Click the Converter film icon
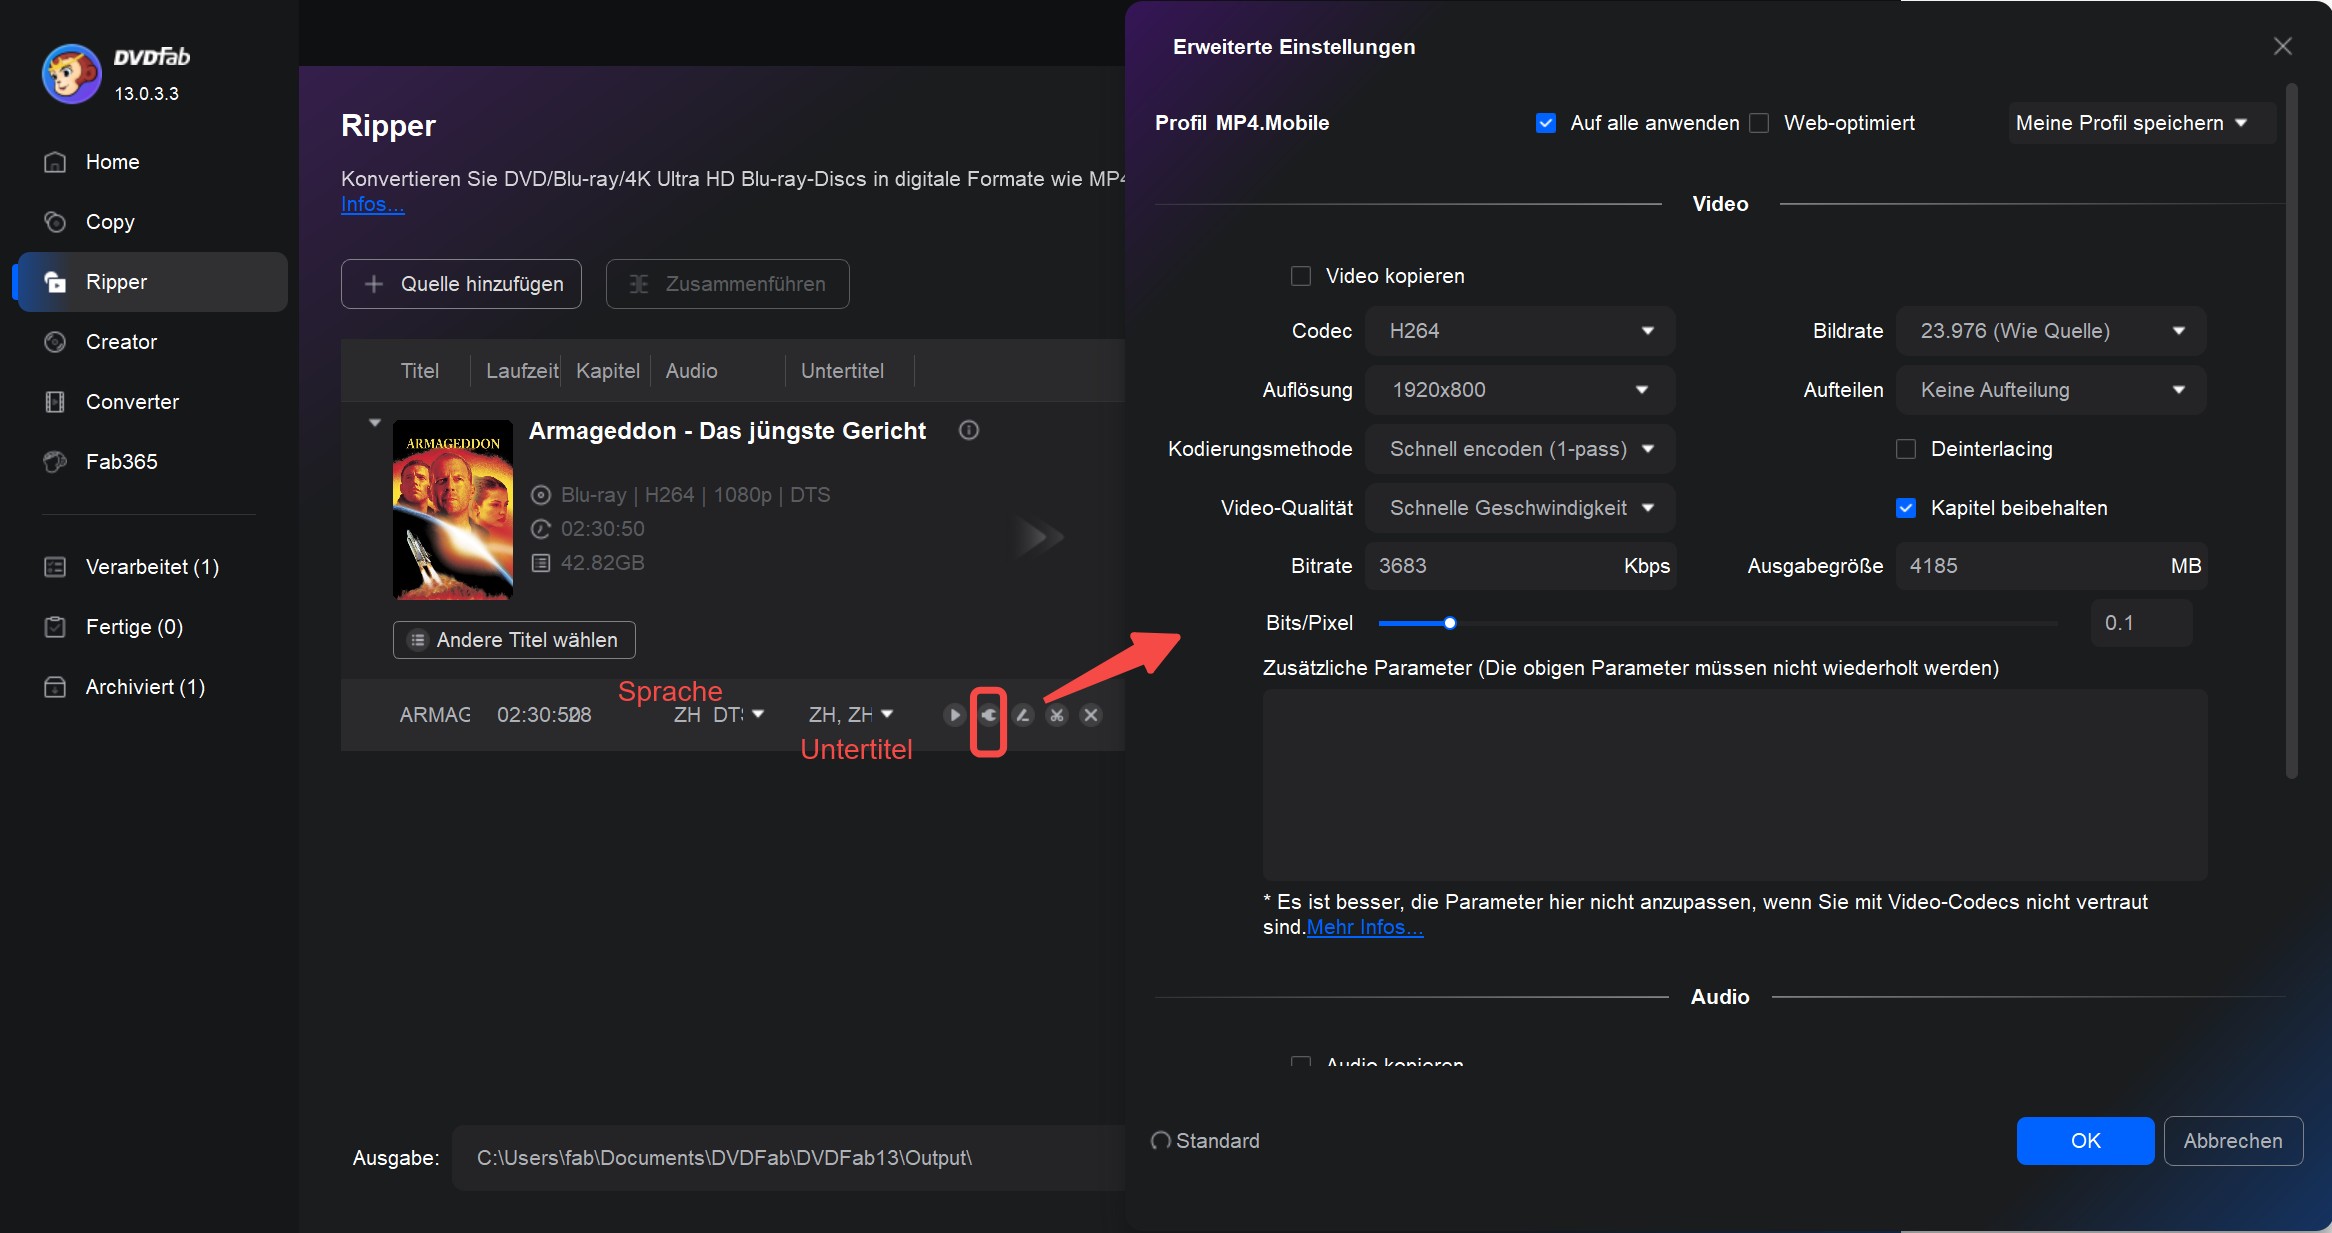 [56, 402]
